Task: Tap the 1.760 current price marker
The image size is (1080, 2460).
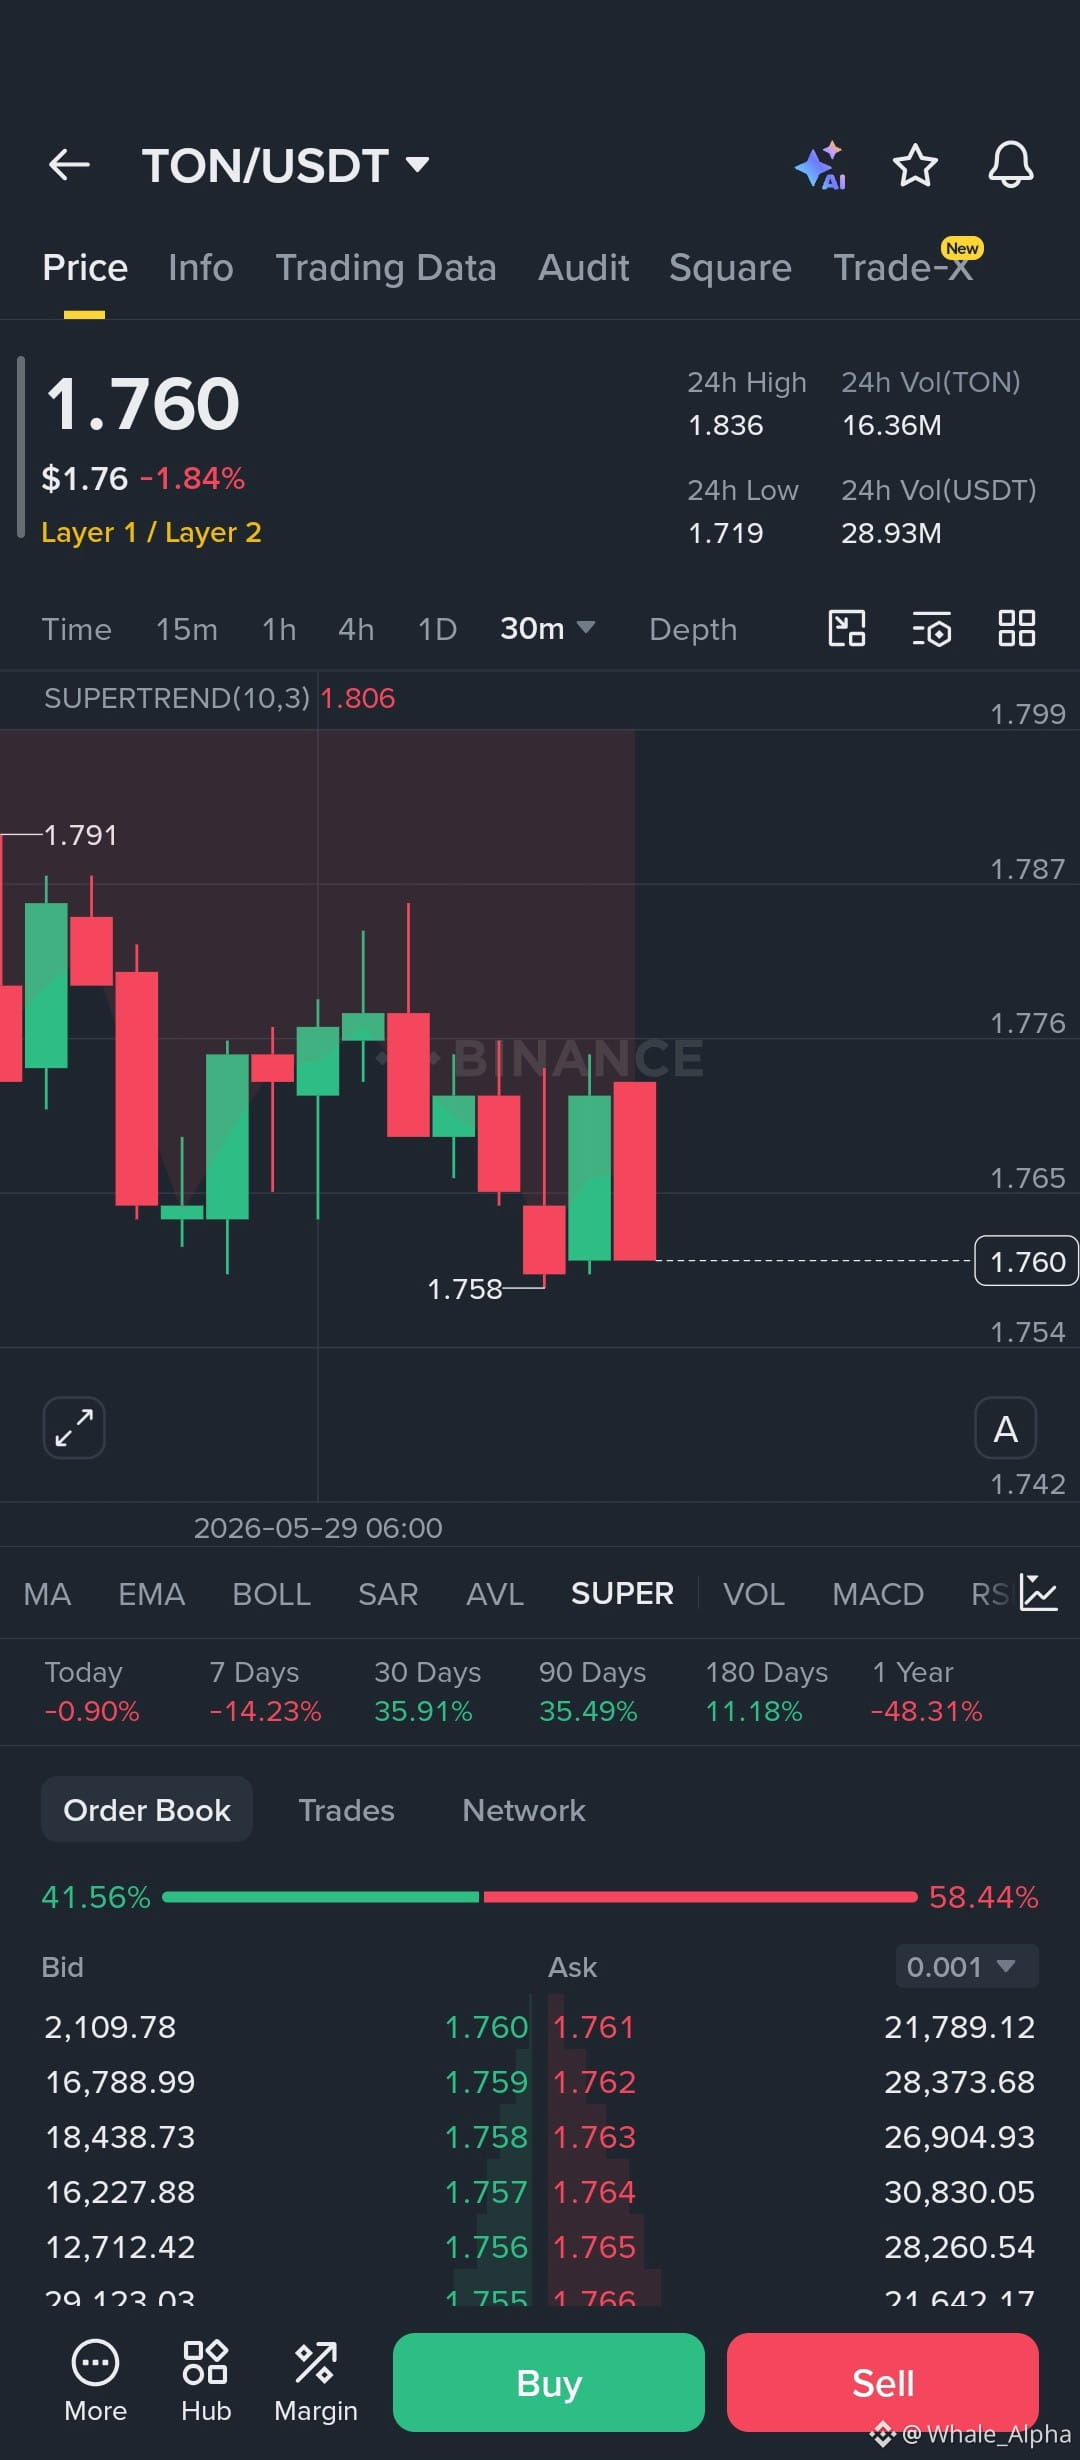Action: pyautogui.click(x=1026, y=1261)
